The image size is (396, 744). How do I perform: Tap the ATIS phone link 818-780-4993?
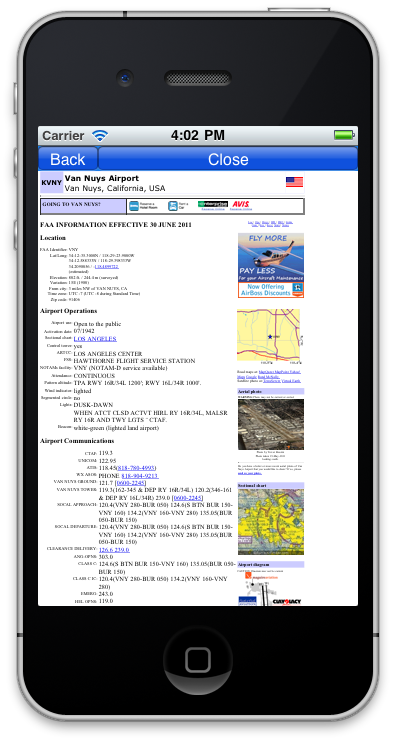point(137,468)
